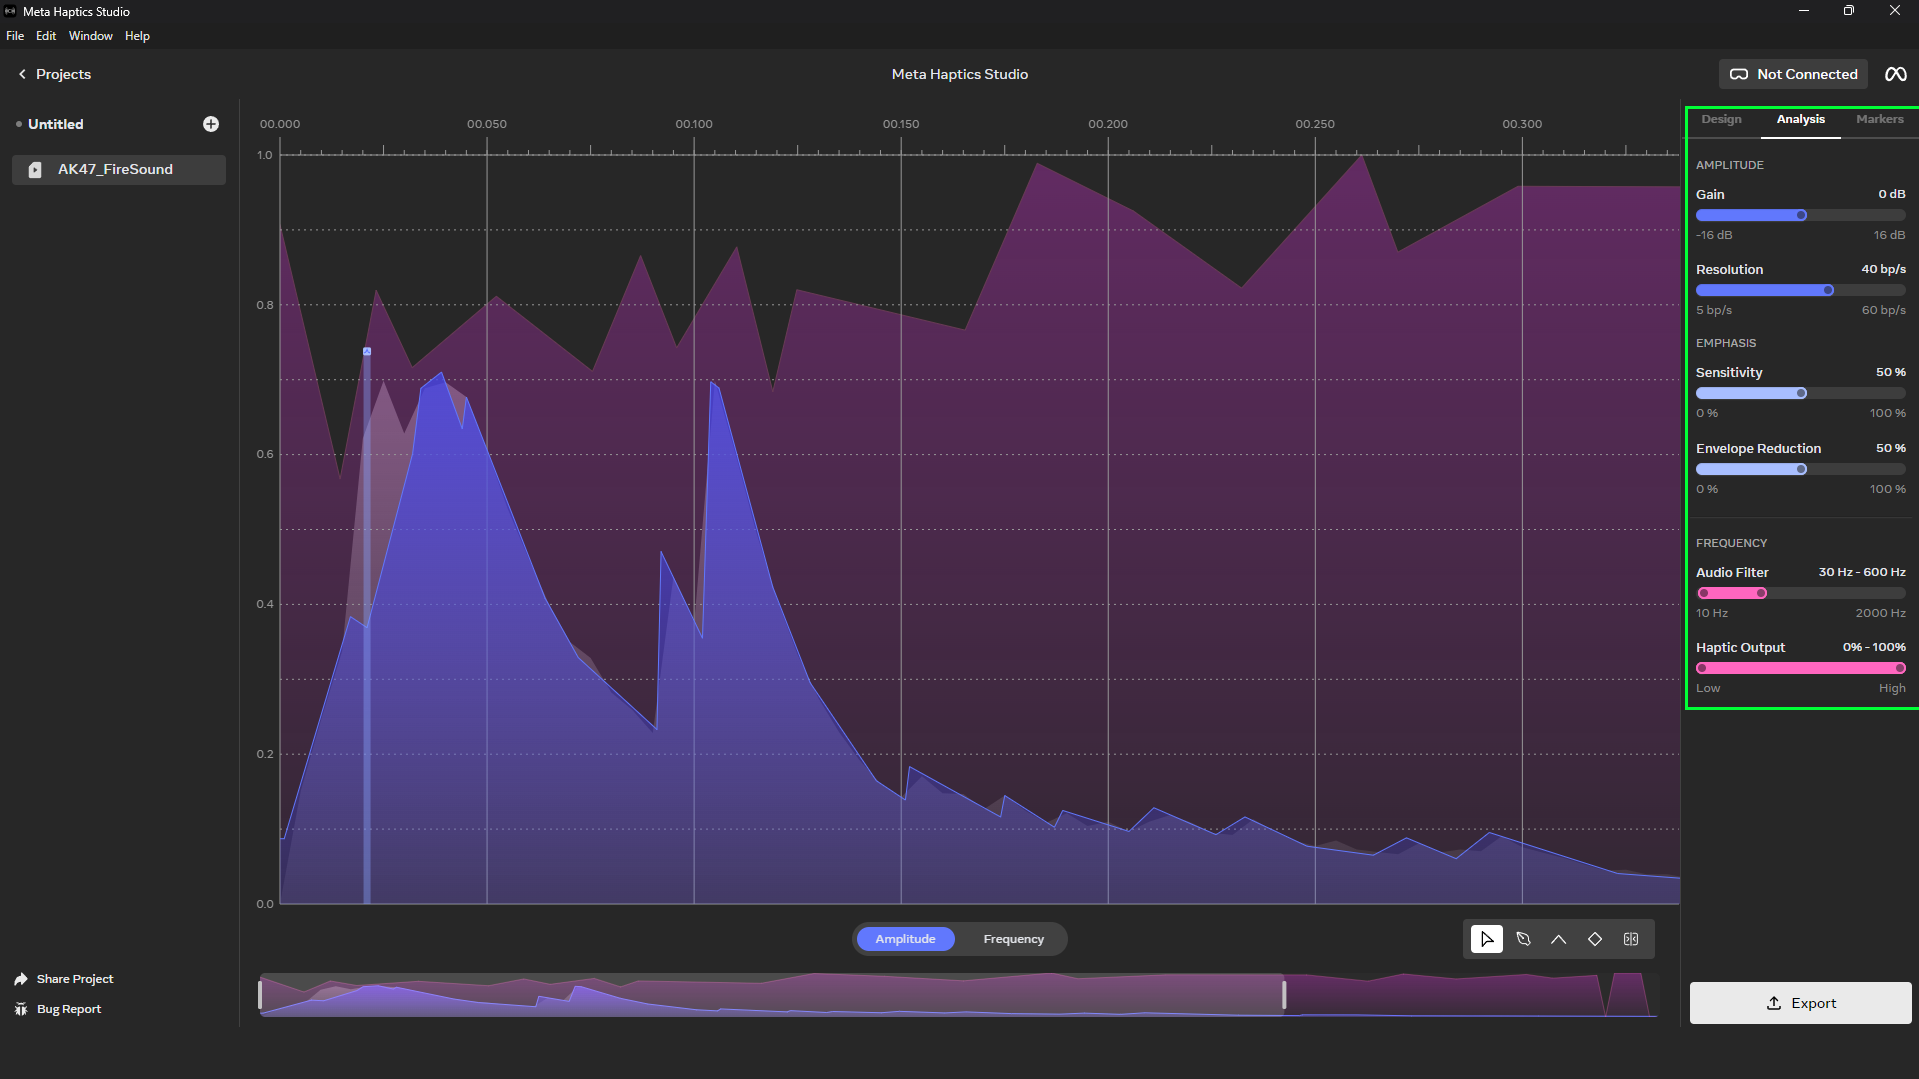Select the arrow pointer tool
1919x1079 pixels.
pos(1487,939)
